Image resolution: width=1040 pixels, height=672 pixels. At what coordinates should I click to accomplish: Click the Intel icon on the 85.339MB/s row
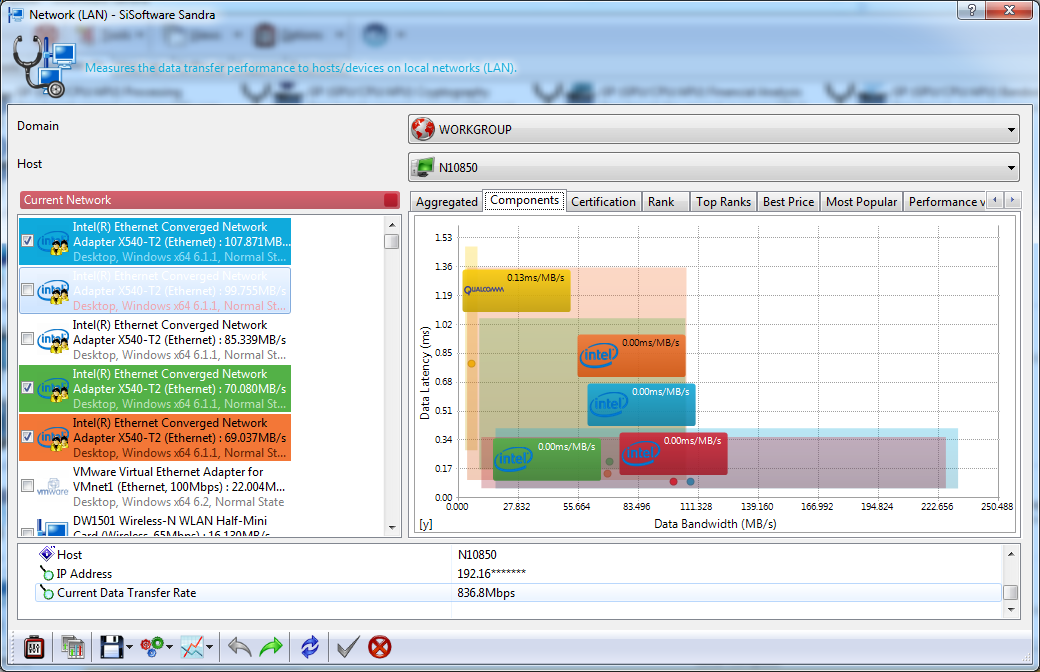click(53, 340)
